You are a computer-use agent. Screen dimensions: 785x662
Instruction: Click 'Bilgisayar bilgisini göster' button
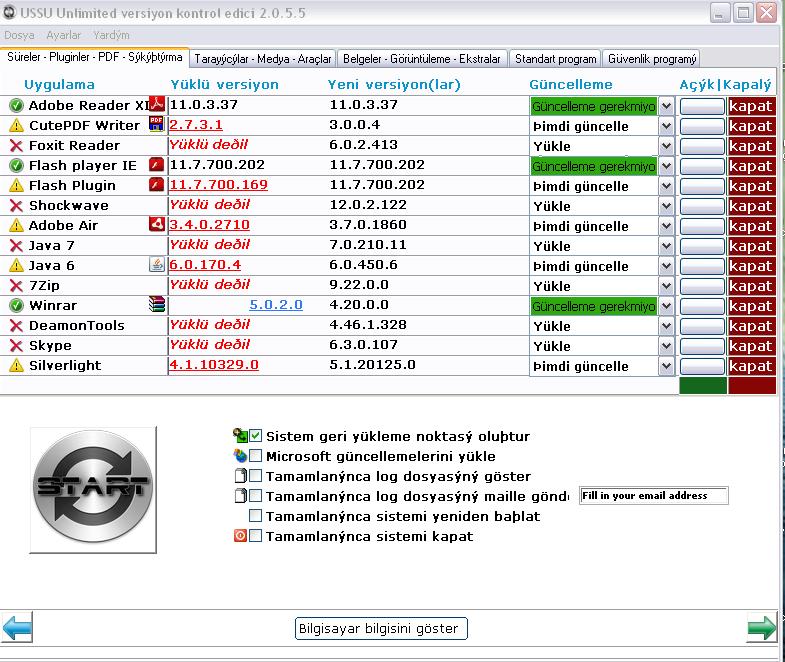(x=380, y=628)
